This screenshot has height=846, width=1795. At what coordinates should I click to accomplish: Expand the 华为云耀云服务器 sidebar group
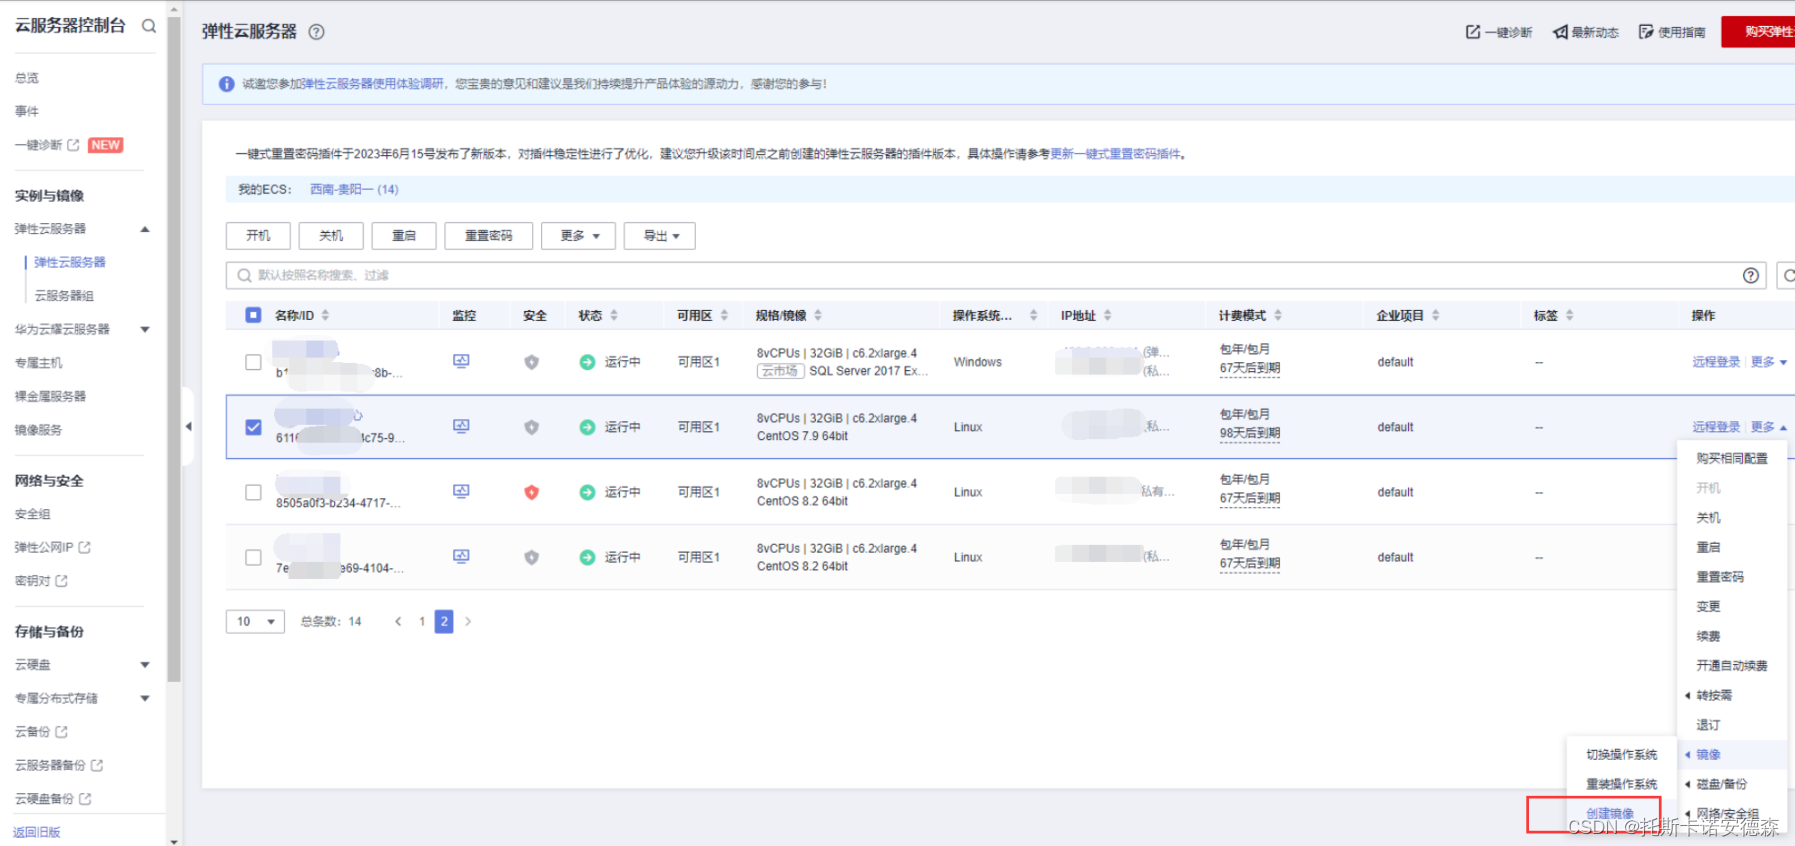point(145,329)
